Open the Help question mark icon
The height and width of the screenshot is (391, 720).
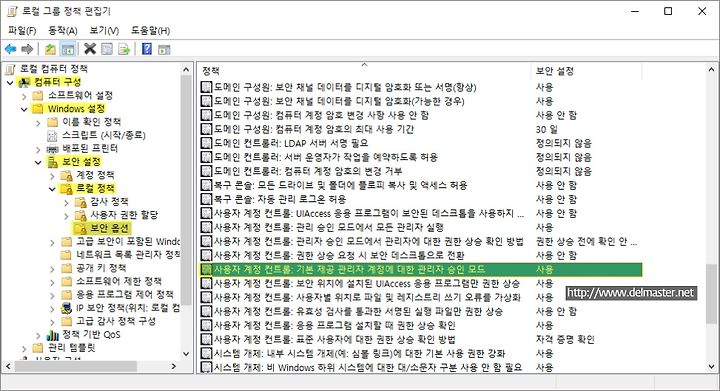[147, 49]
